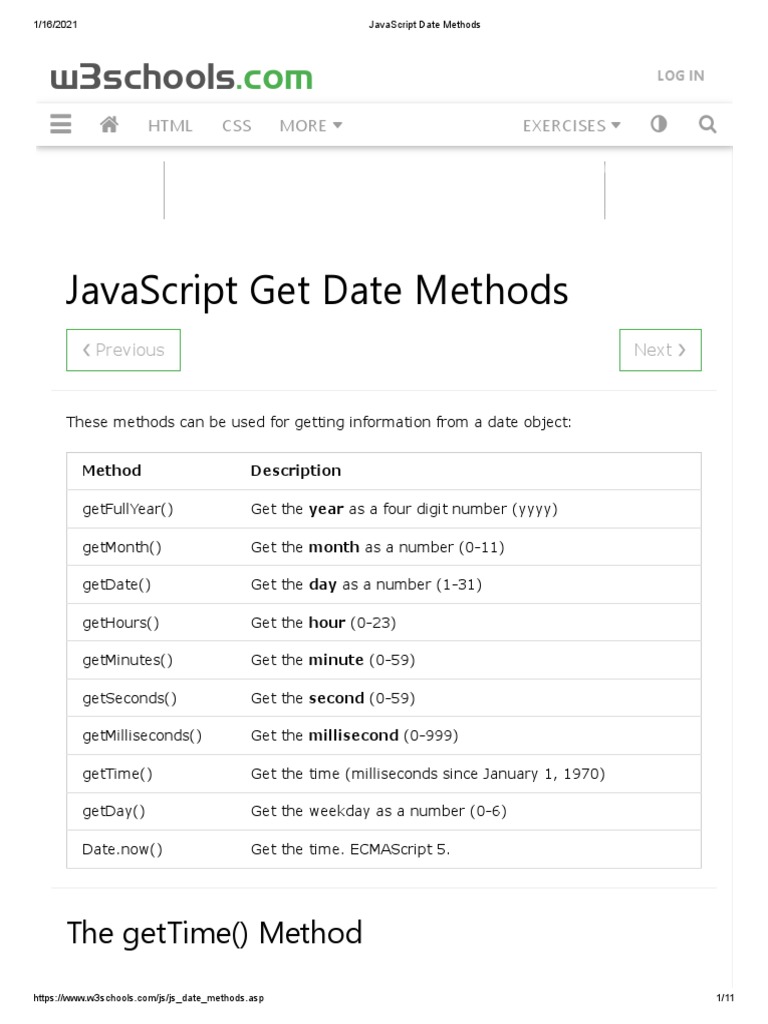Click the LOG IN link
The height and width of the screenshot is (1024, 768).
click(x=680, y=75)
